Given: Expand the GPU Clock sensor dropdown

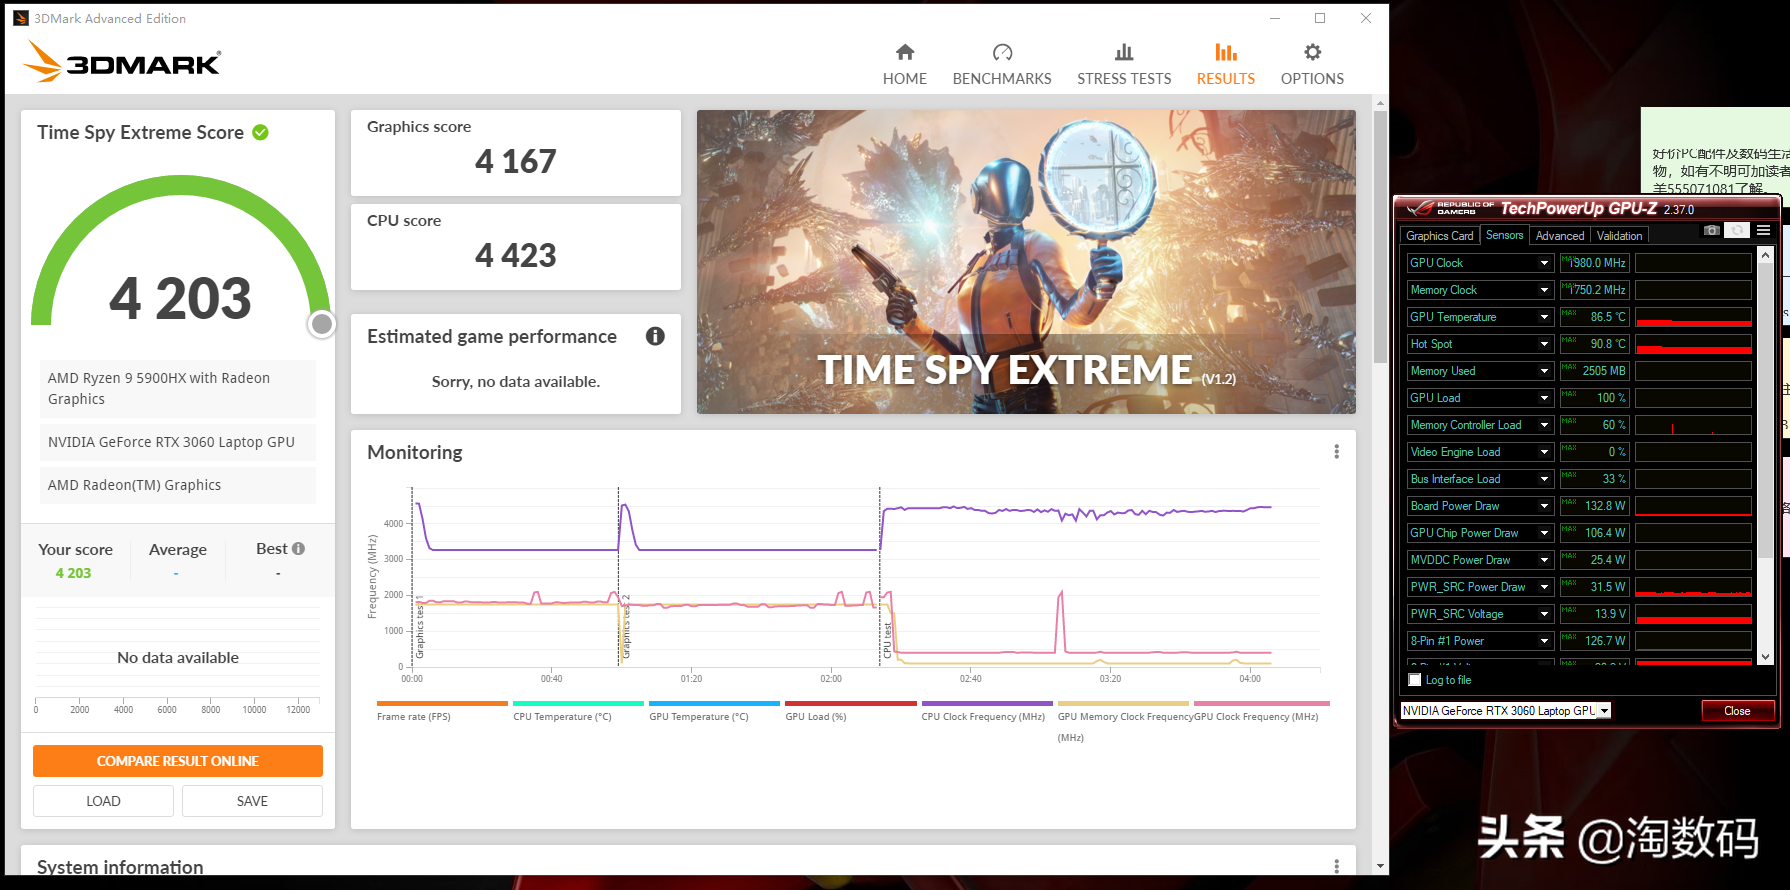Looking at the screenshot, I should 1544,263.
